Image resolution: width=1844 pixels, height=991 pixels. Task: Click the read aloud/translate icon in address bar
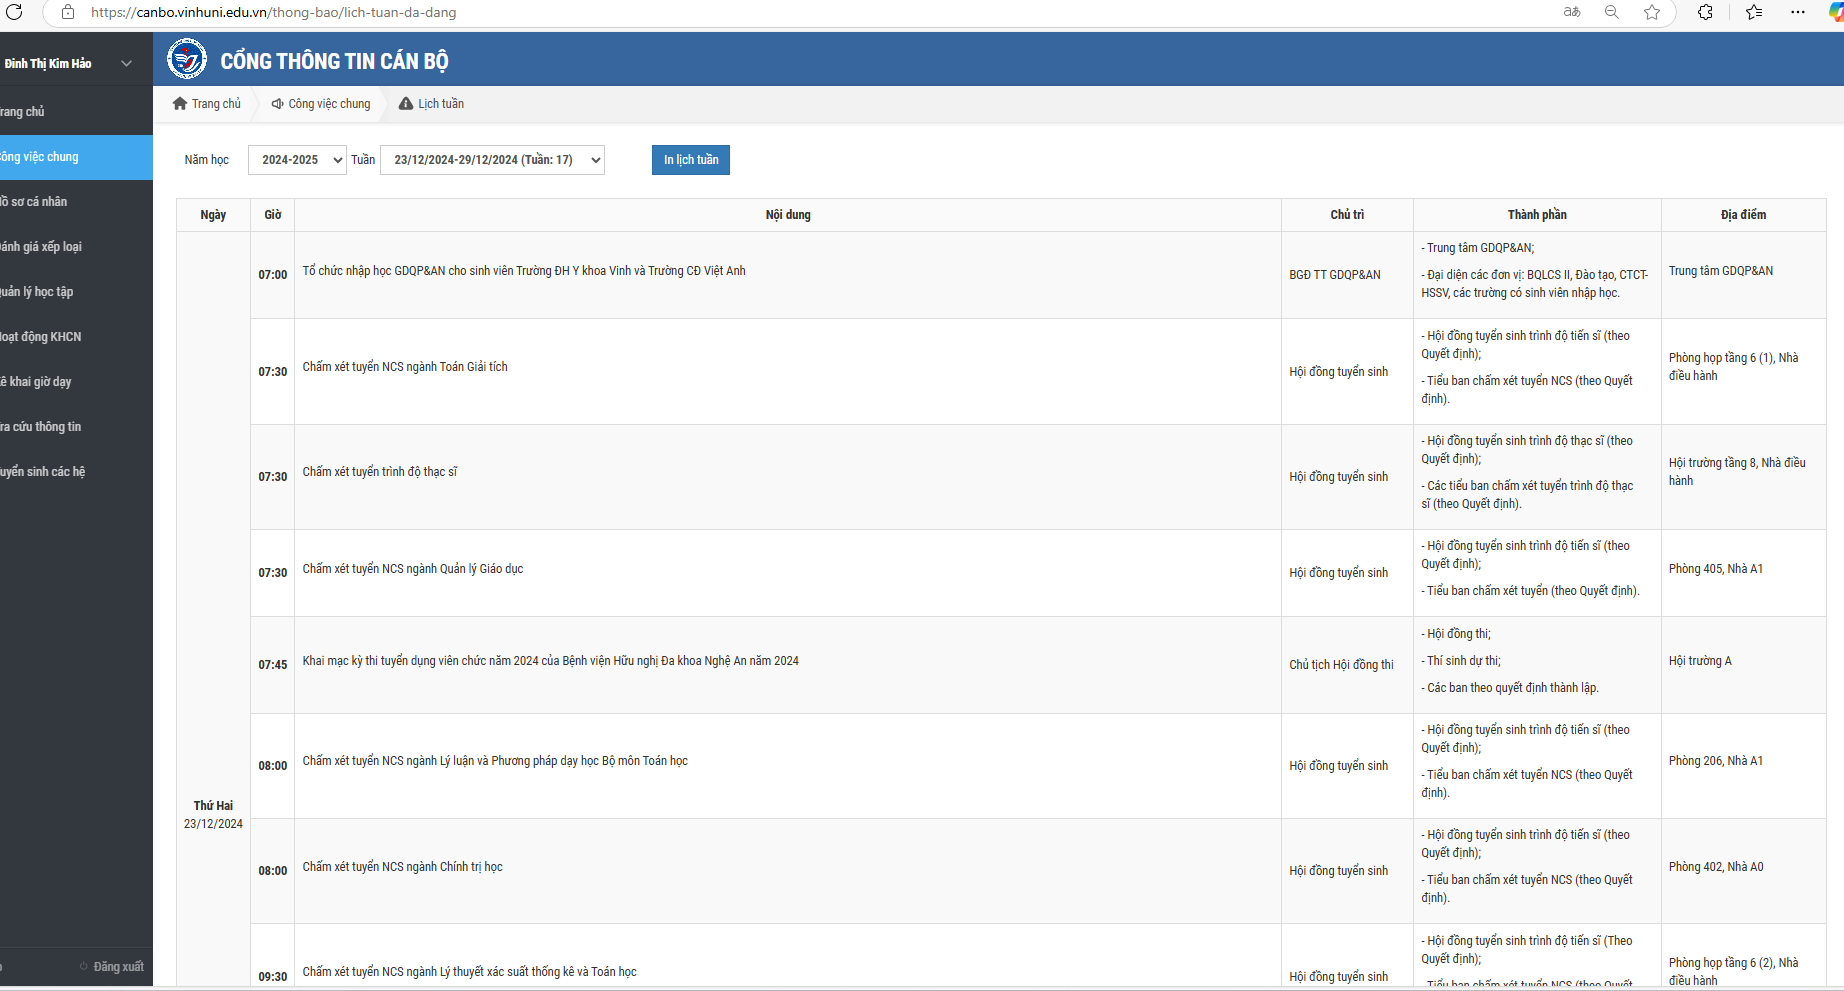pos(1572,12)
